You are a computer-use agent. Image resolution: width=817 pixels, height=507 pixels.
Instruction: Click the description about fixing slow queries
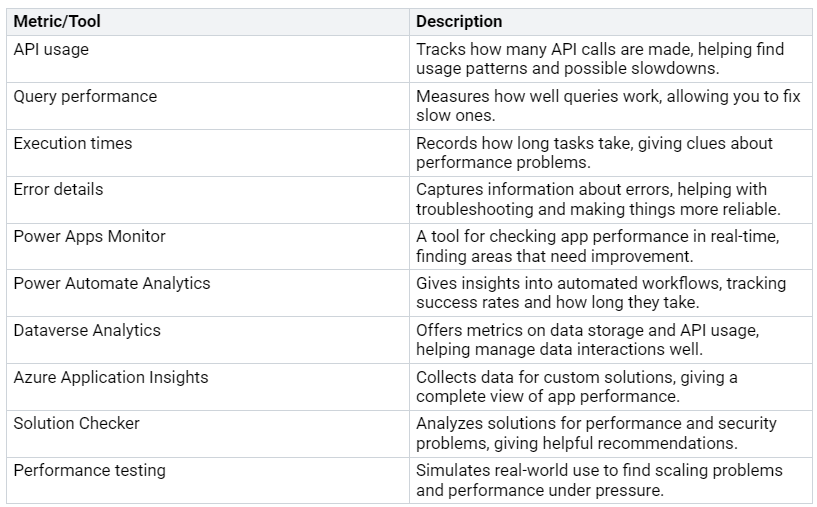point(597,106)
